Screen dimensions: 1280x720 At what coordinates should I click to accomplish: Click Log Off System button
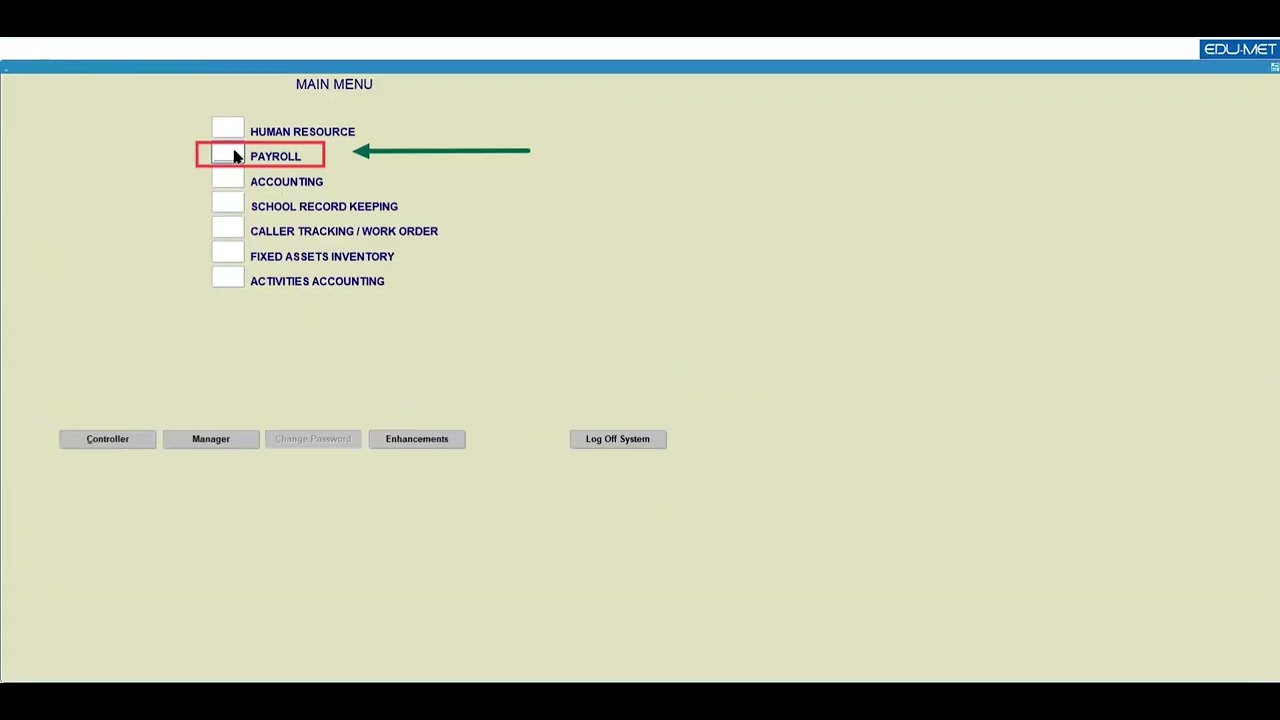click(618, 439)
